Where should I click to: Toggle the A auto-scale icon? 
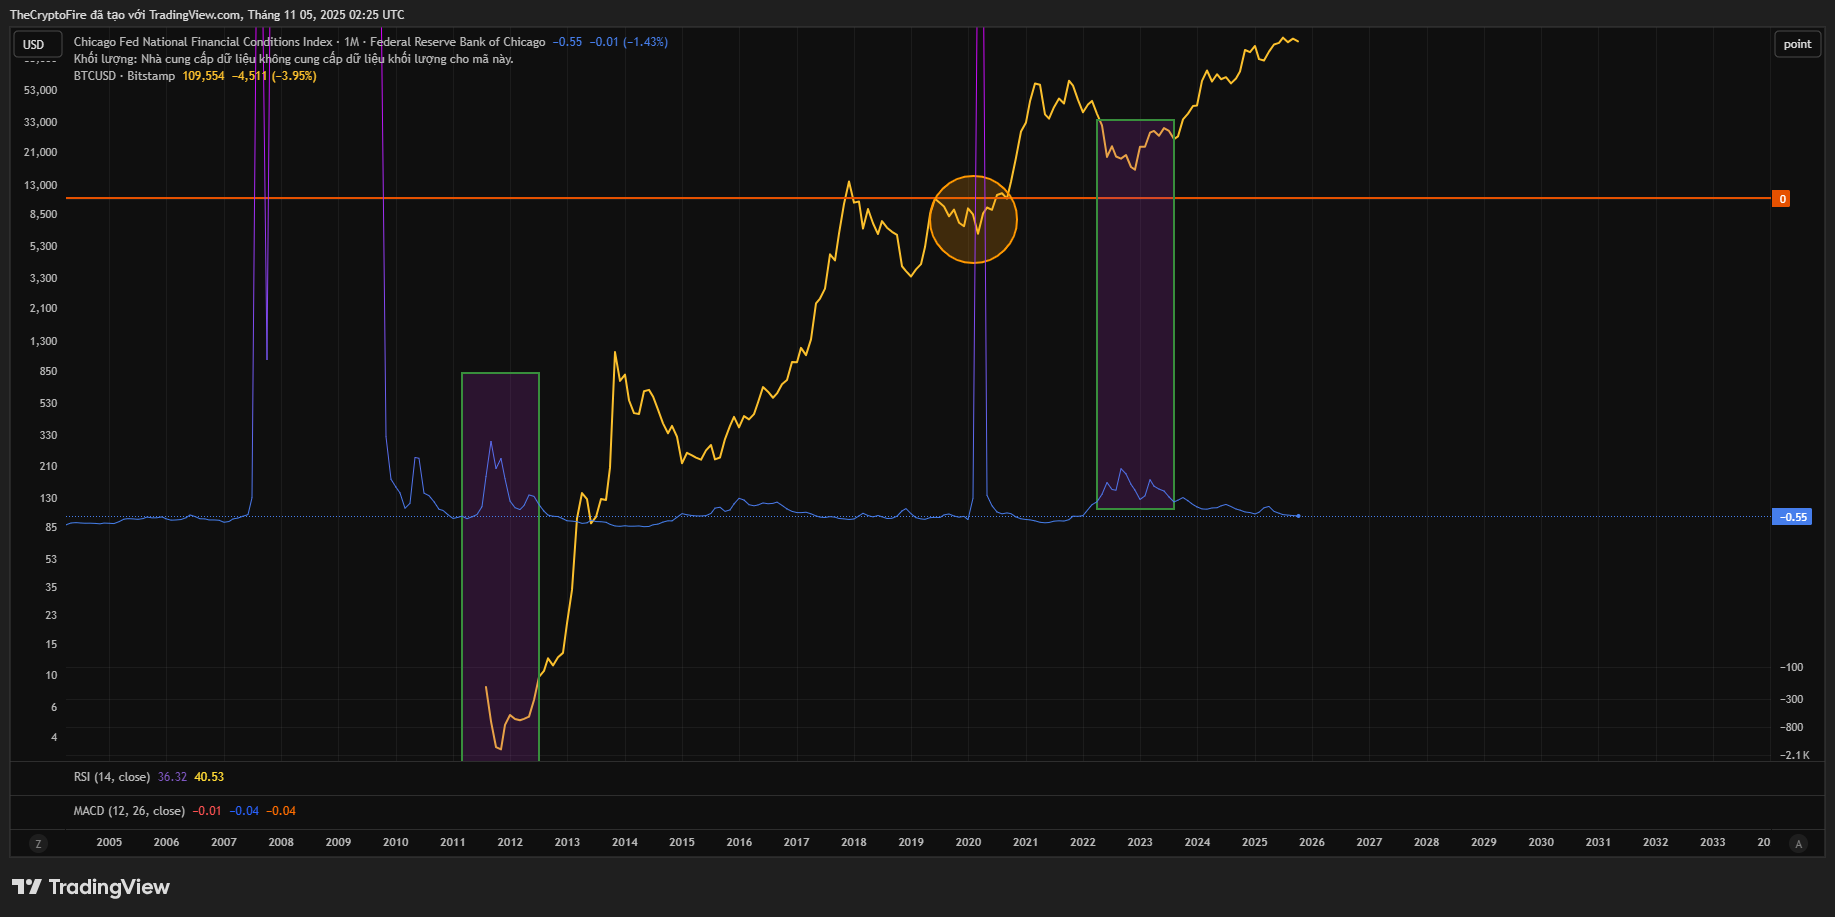click(x=1798, y=843)
